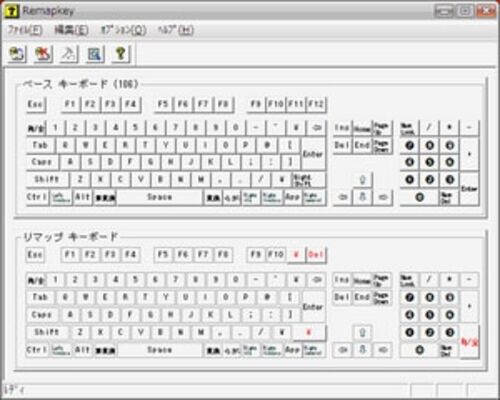Select the Esc key on the remap keyboard
Screen dimensions: 500x400
coord(35,255)
